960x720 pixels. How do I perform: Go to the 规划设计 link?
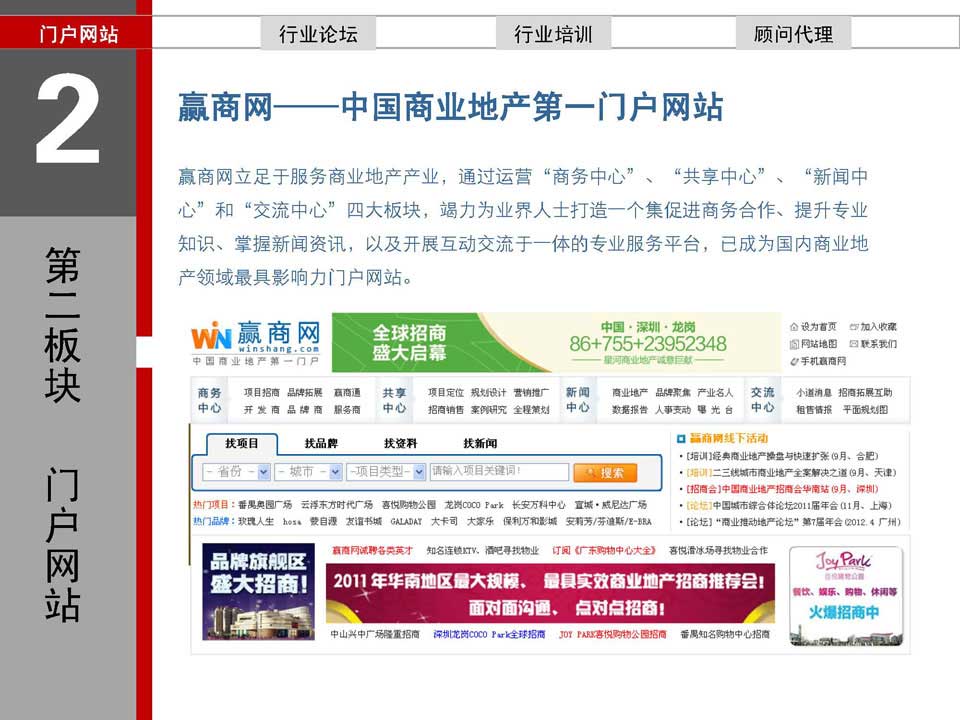[489, 392]
